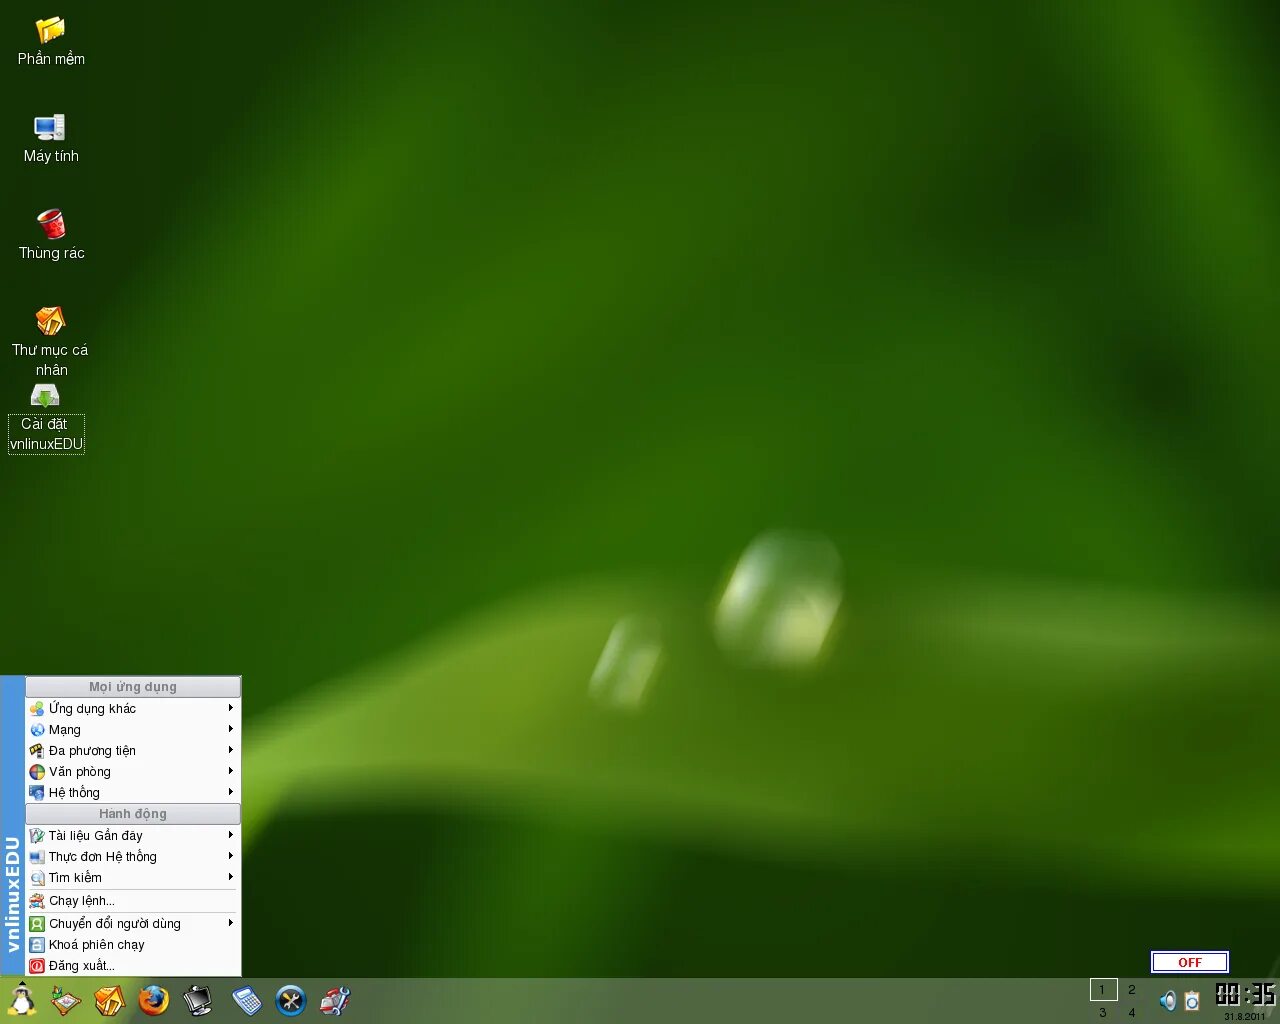Switch to virtual desktop 3
Viewport: 1280px width, 1024px height.
pyautogui.click(x=1103, y=1012)
